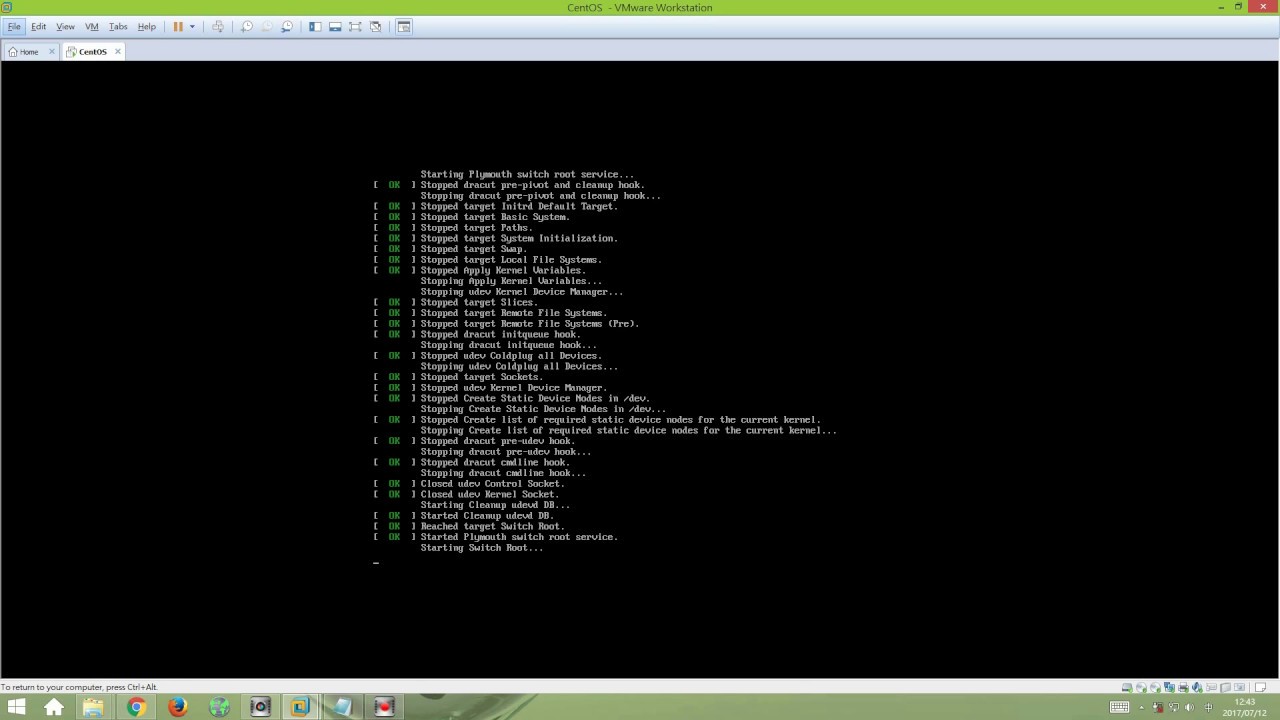Click the white house taskbar icon
The width and height of the screenshot is (1280, 720).
pyautogui.click(x=54, y=707)
